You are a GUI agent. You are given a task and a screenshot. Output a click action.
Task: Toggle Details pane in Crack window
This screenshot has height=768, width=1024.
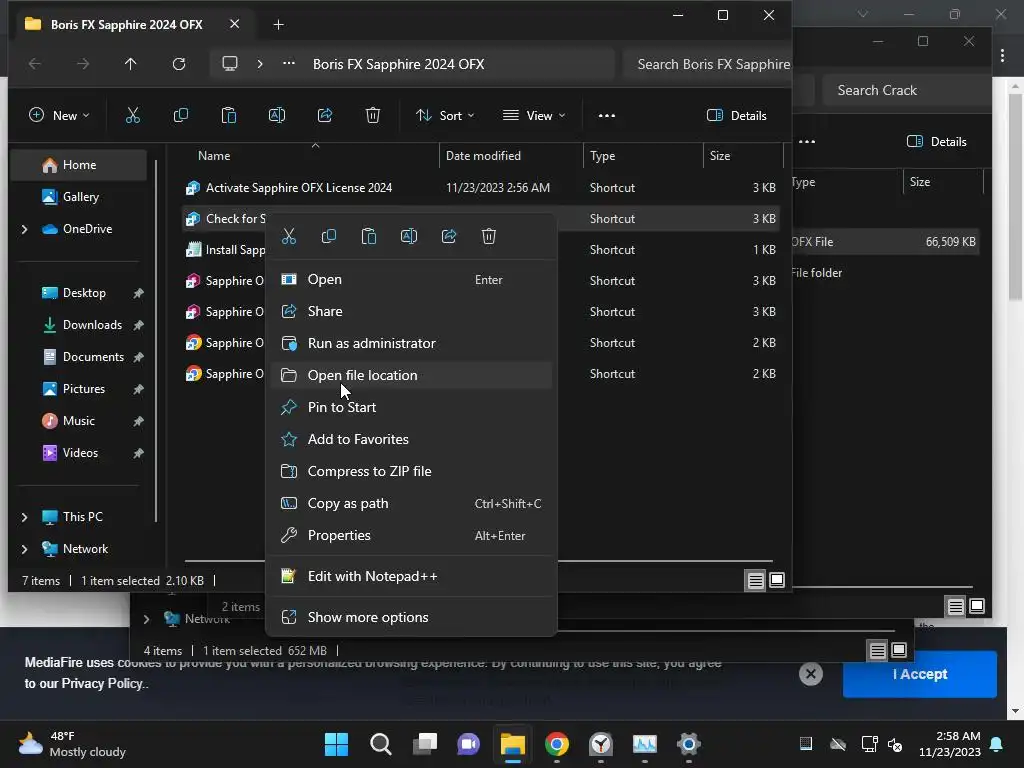pyautogui.click(x=936, y=142)
